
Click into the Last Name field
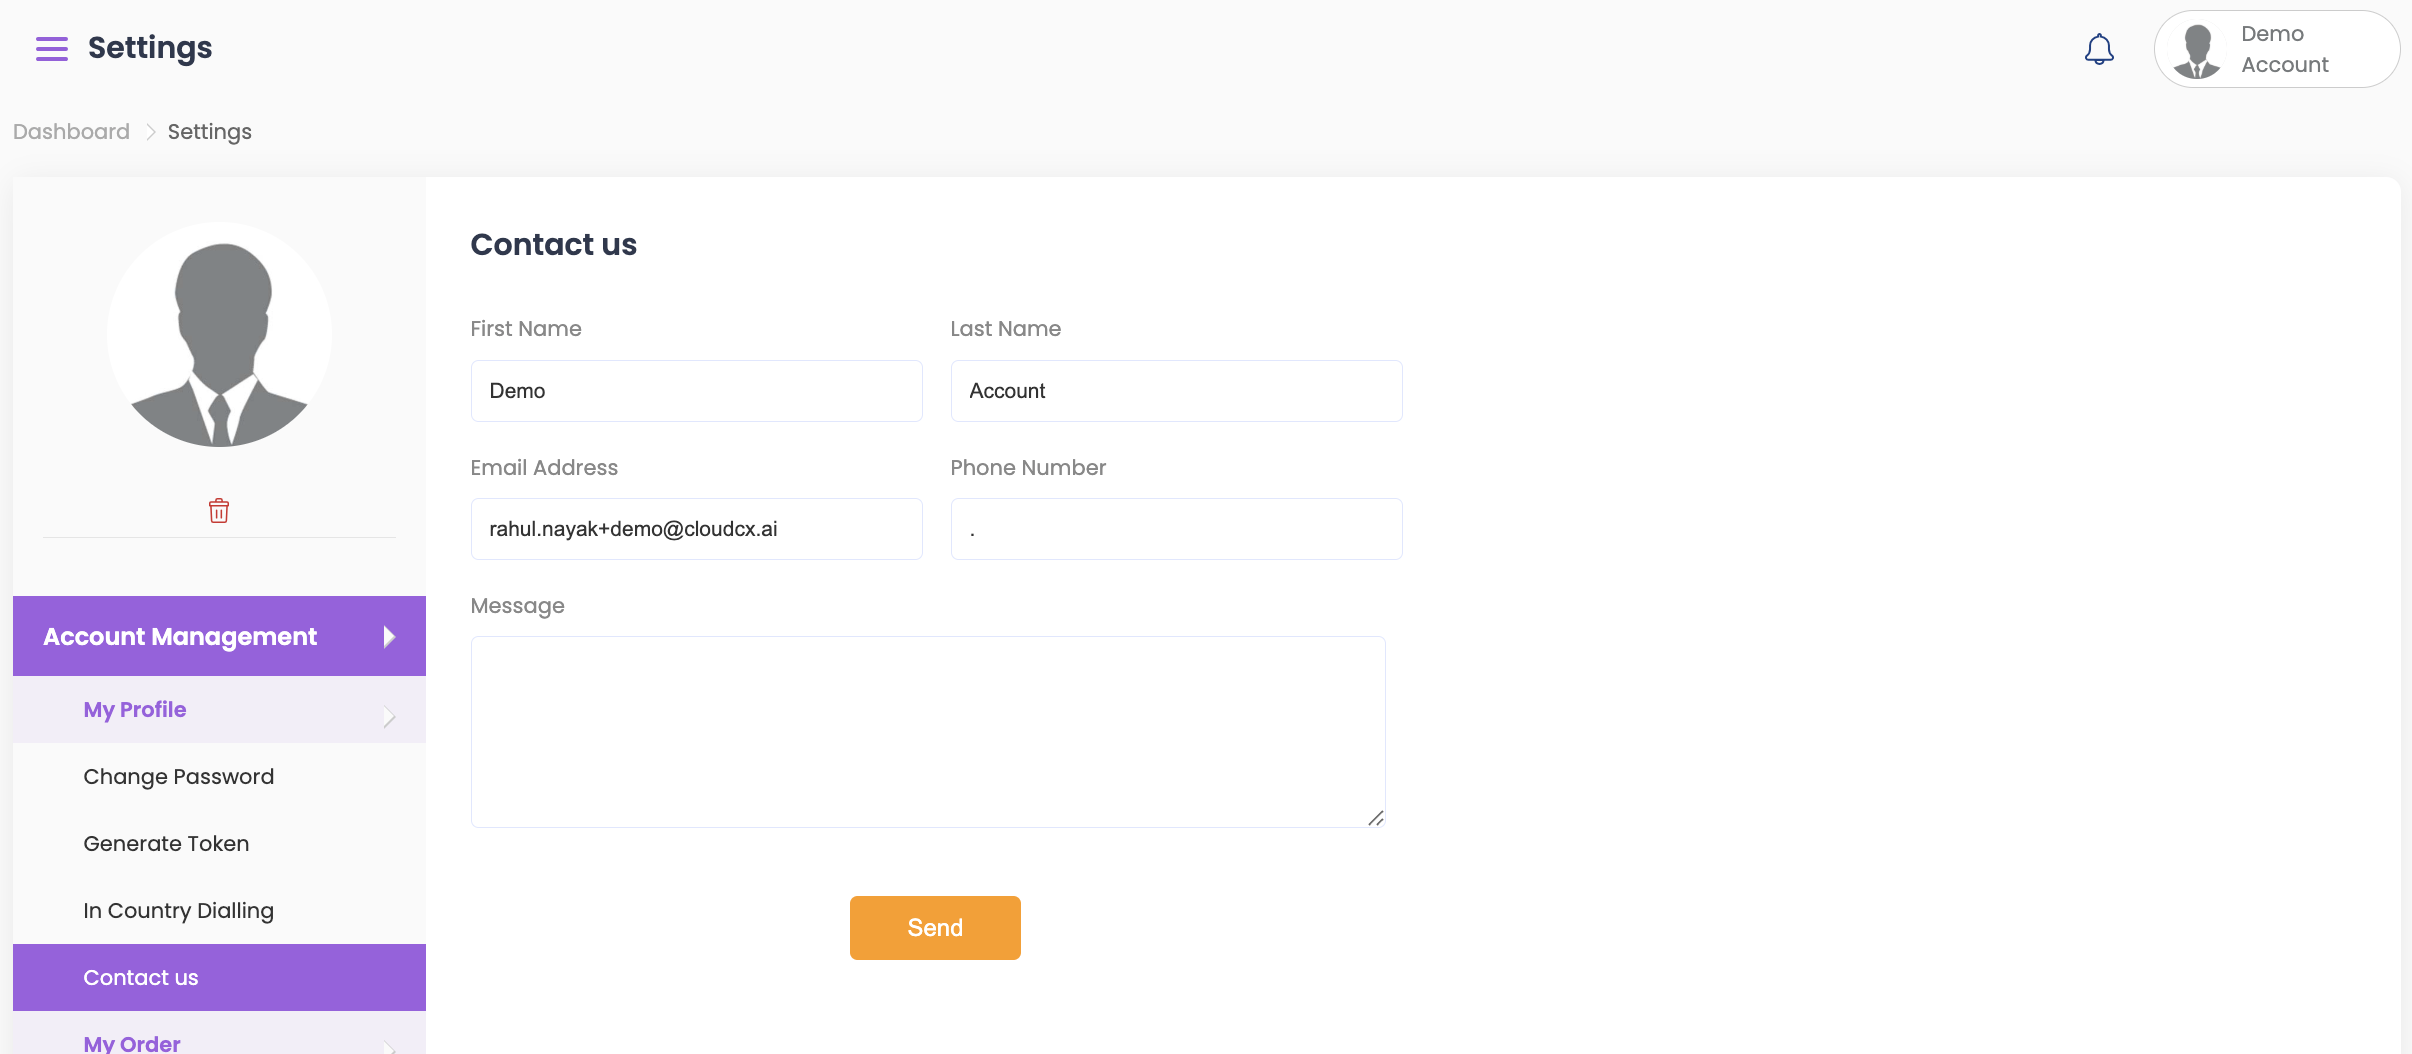coord(1176,391)
